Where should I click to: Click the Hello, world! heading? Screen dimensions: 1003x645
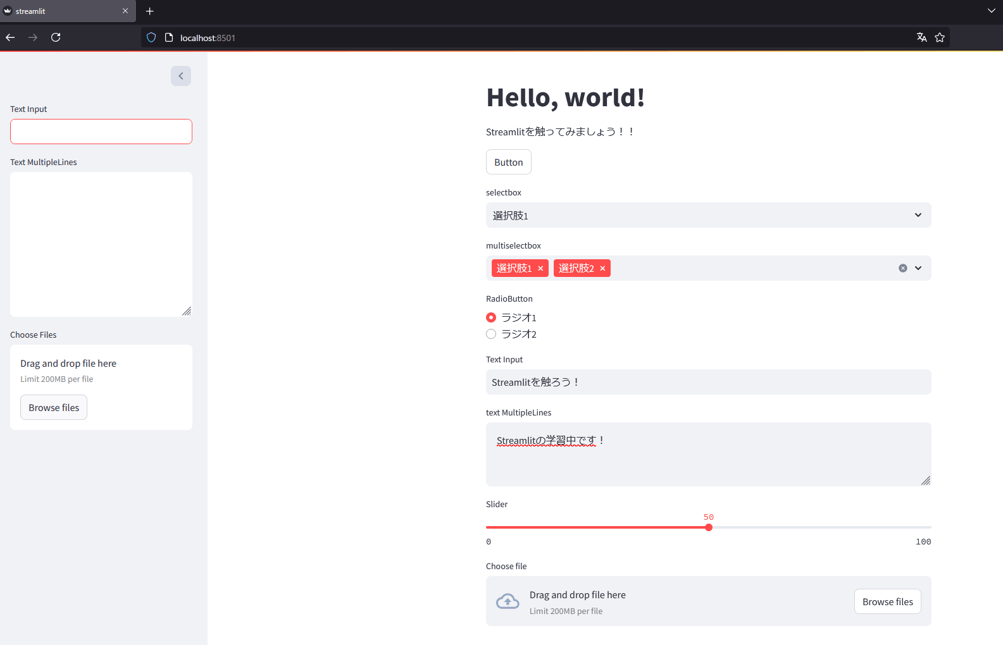point(565,97)
